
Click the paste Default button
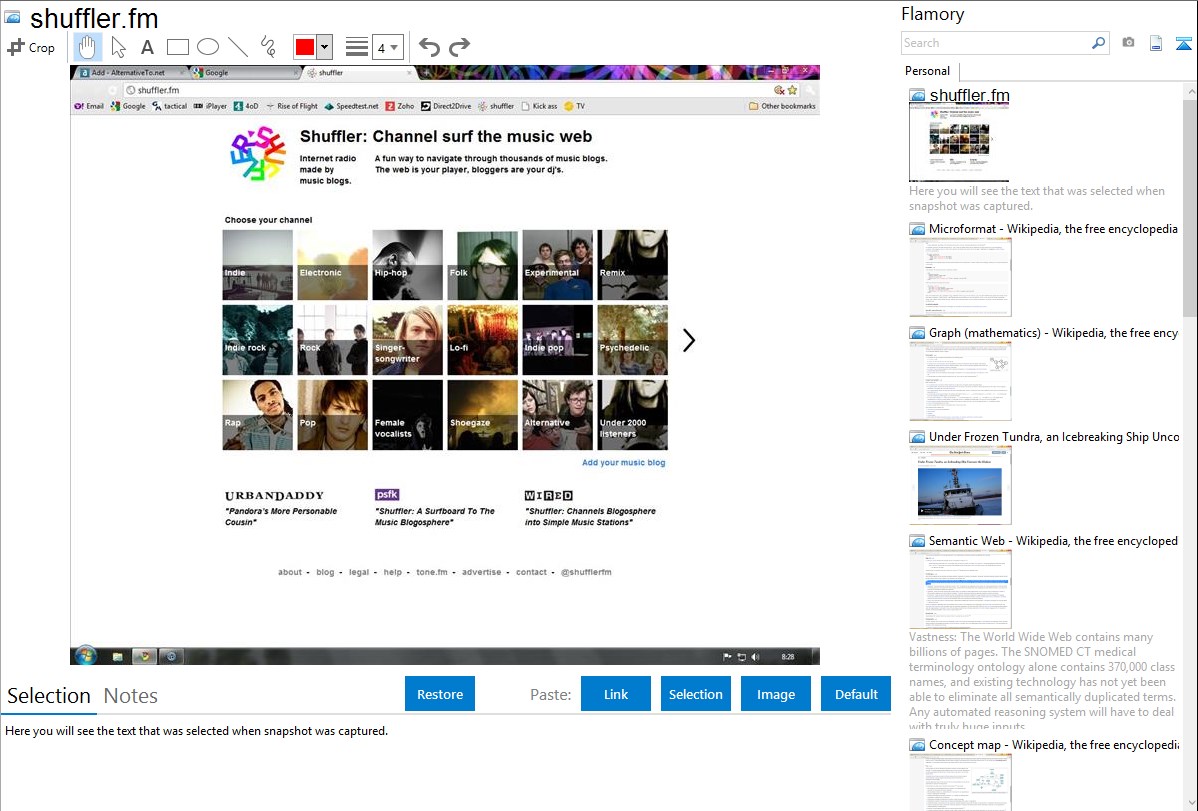coord(856,694)
